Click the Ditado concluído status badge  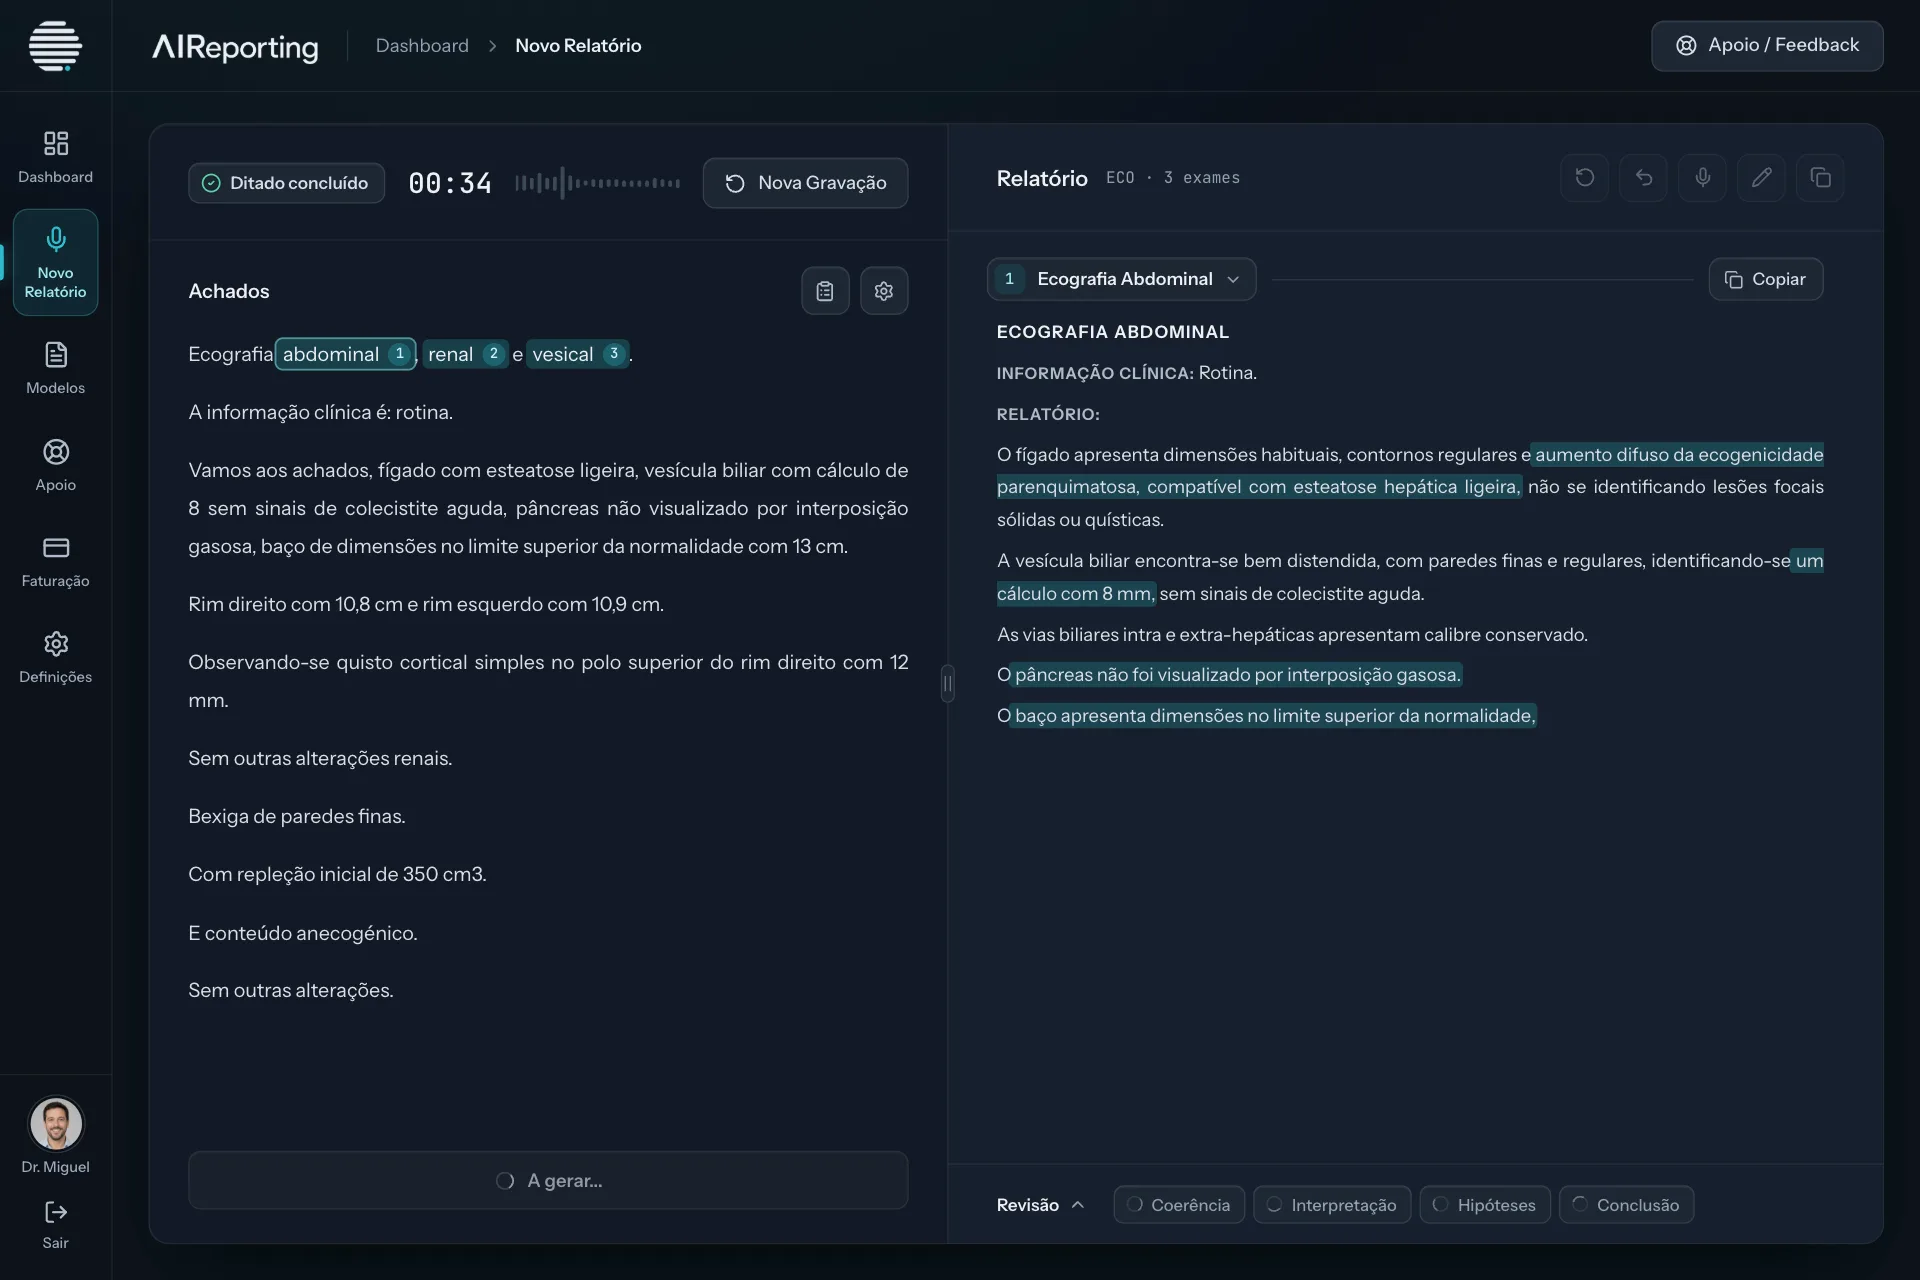click(287, 183)
